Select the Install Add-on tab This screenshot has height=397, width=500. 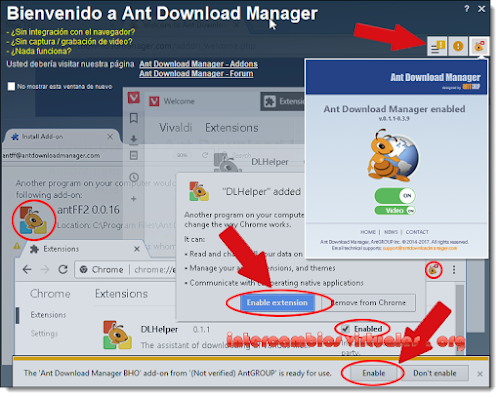62,137
